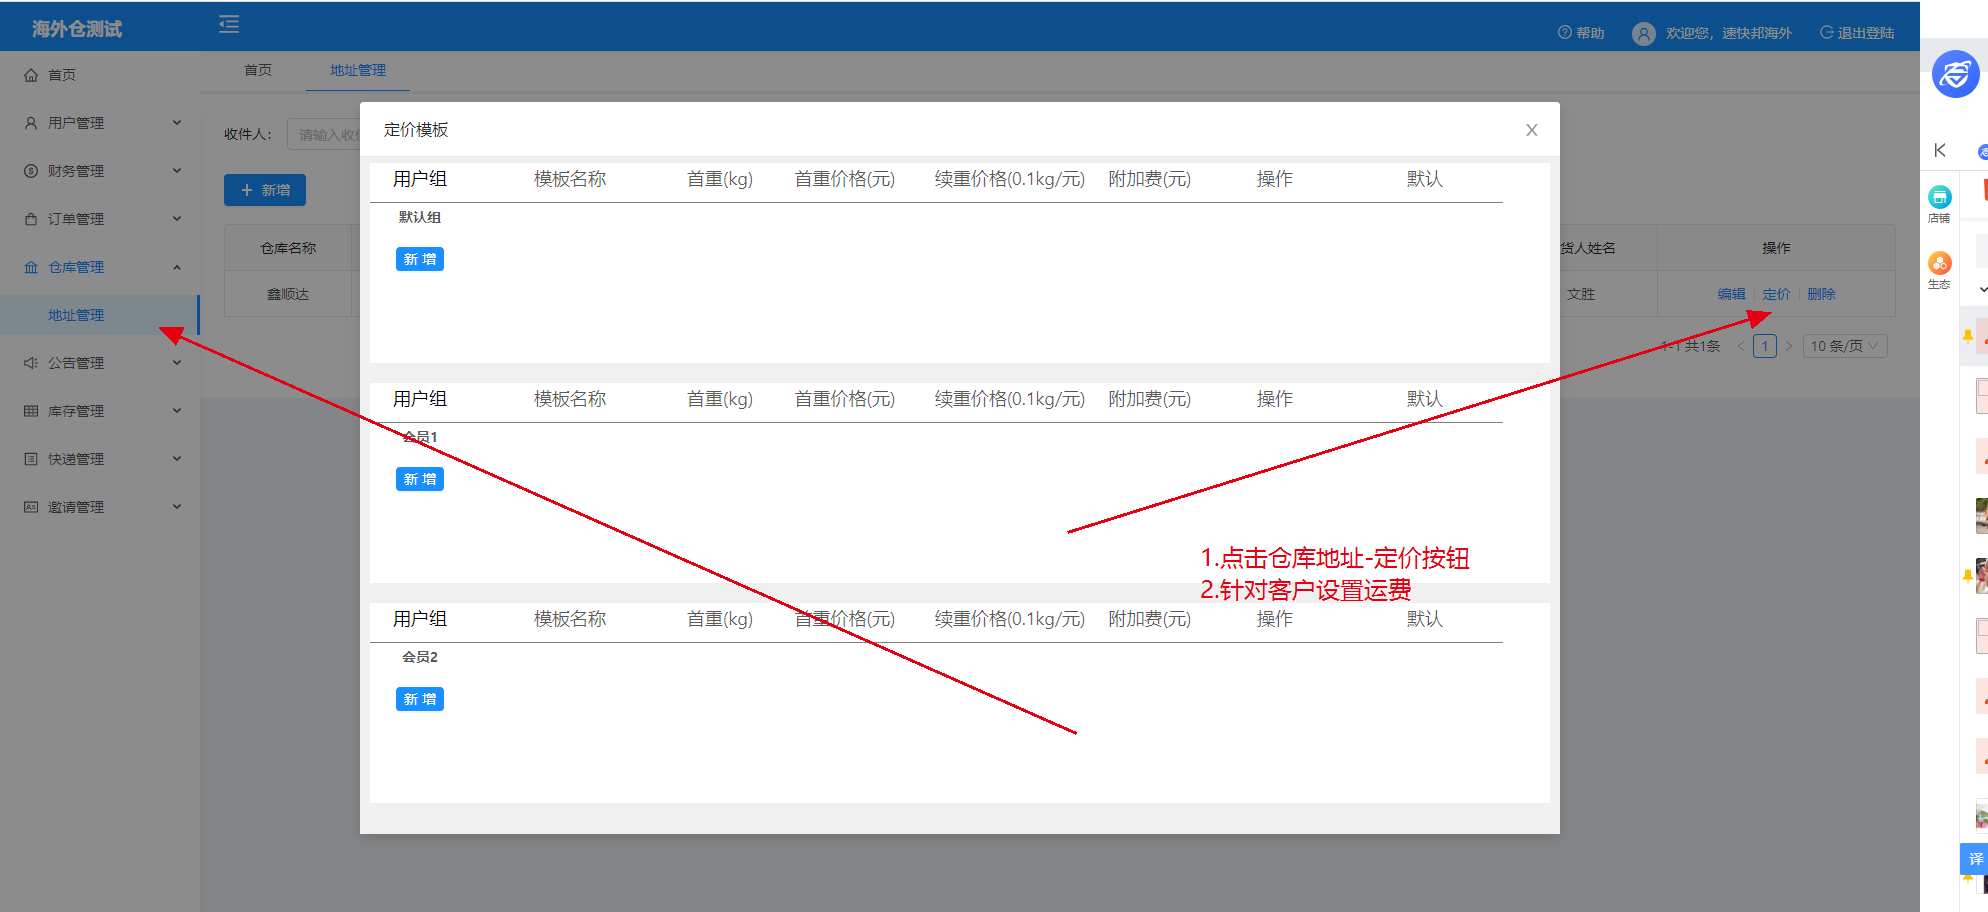
Task: Expand 公告管理 sidebar menu
Action: 100,363
